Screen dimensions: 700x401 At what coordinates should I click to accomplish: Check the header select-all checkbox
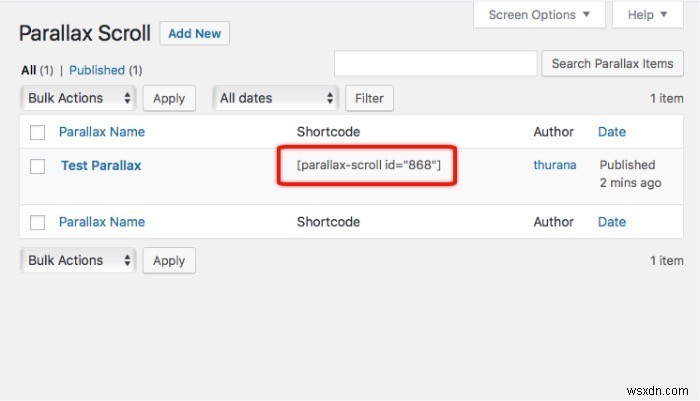tap(38, 132)
